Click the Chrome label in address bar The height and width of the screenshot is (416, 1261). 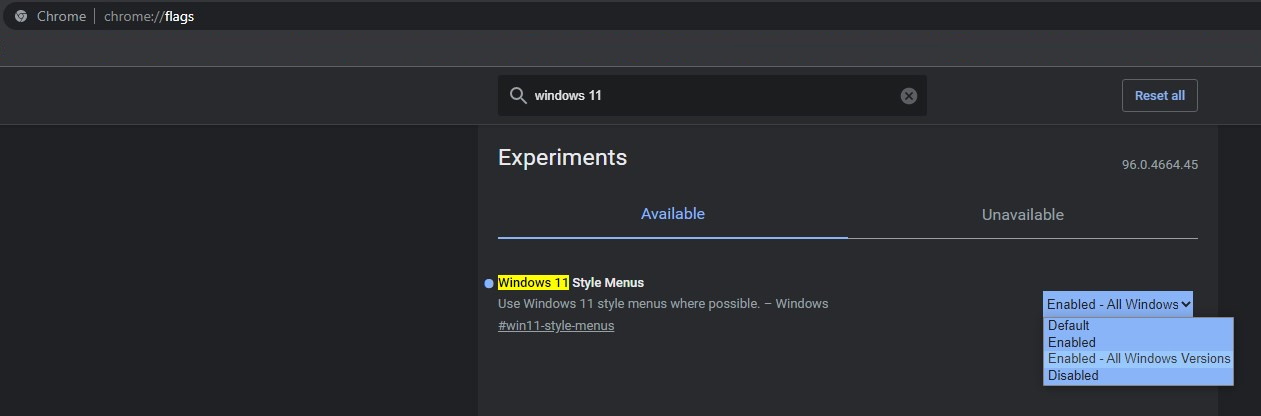point(61,16)
